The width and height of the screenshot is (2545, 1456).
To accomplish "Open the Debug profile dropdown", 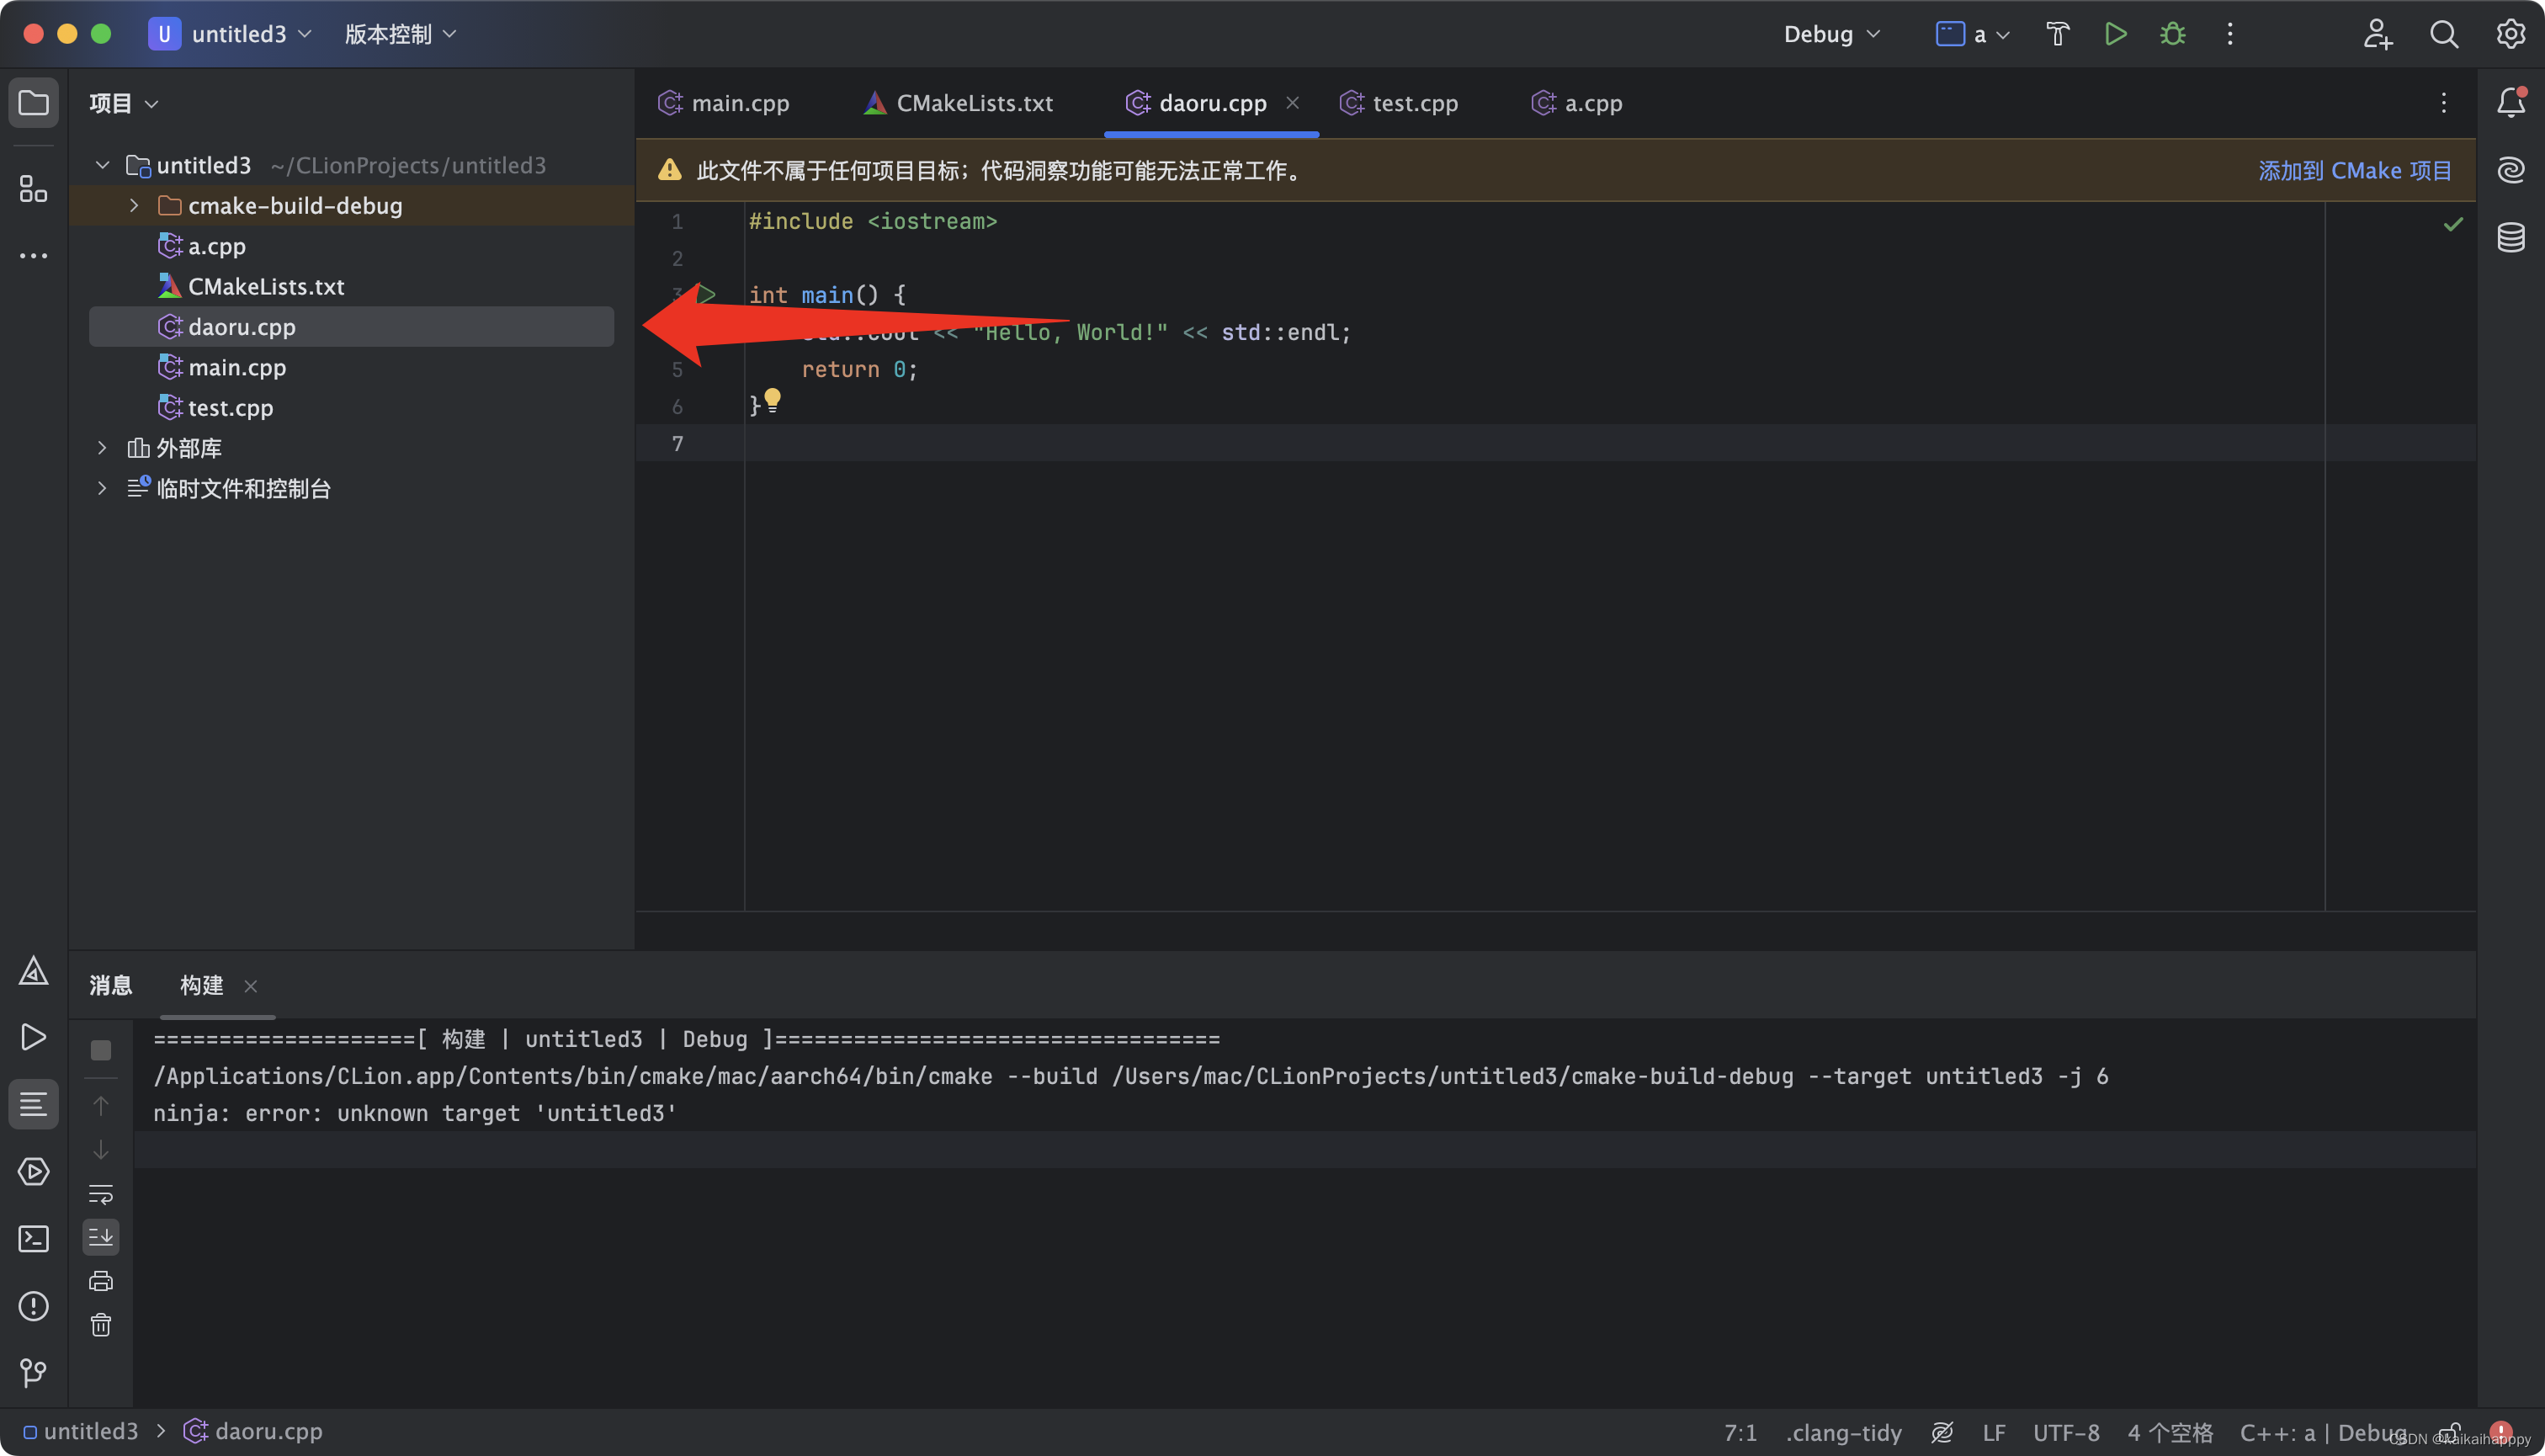I will tap(1831, 34).
